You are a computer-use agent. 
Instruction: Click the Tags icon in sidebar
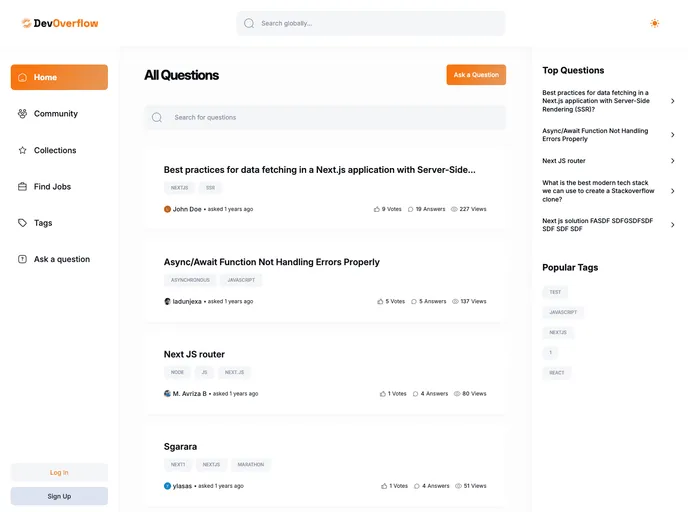pyautogui.click(x=22, y=223)
